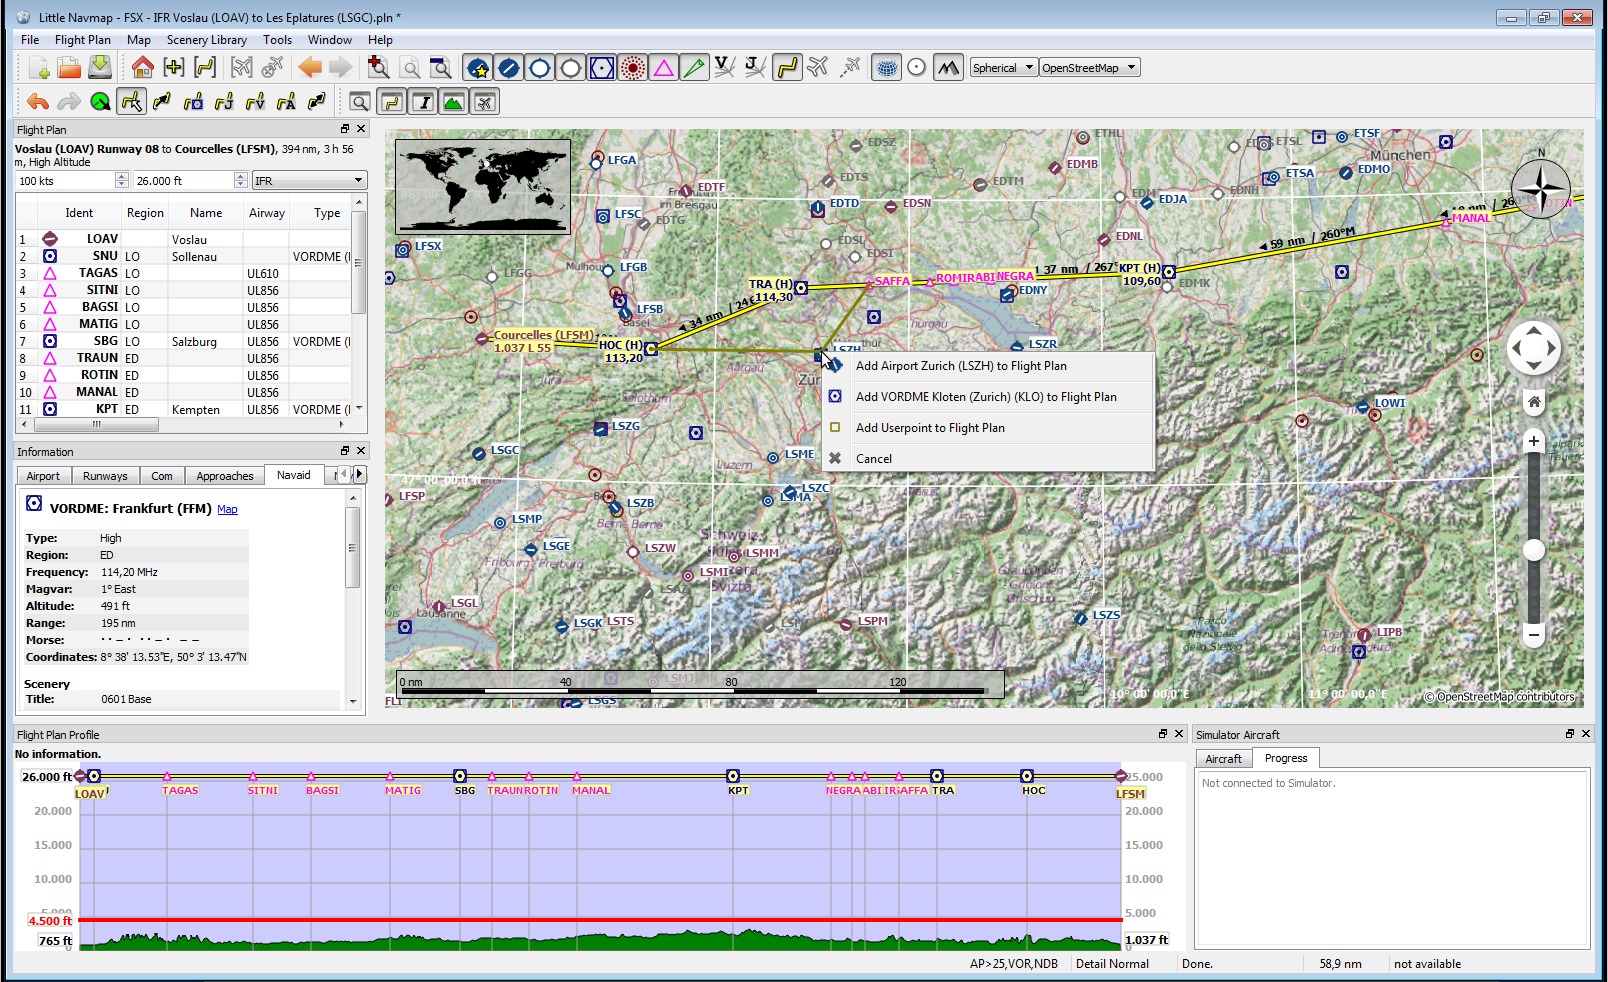Toggle the map grid globe button
1608x982 pixels.
tap(886, 68)
